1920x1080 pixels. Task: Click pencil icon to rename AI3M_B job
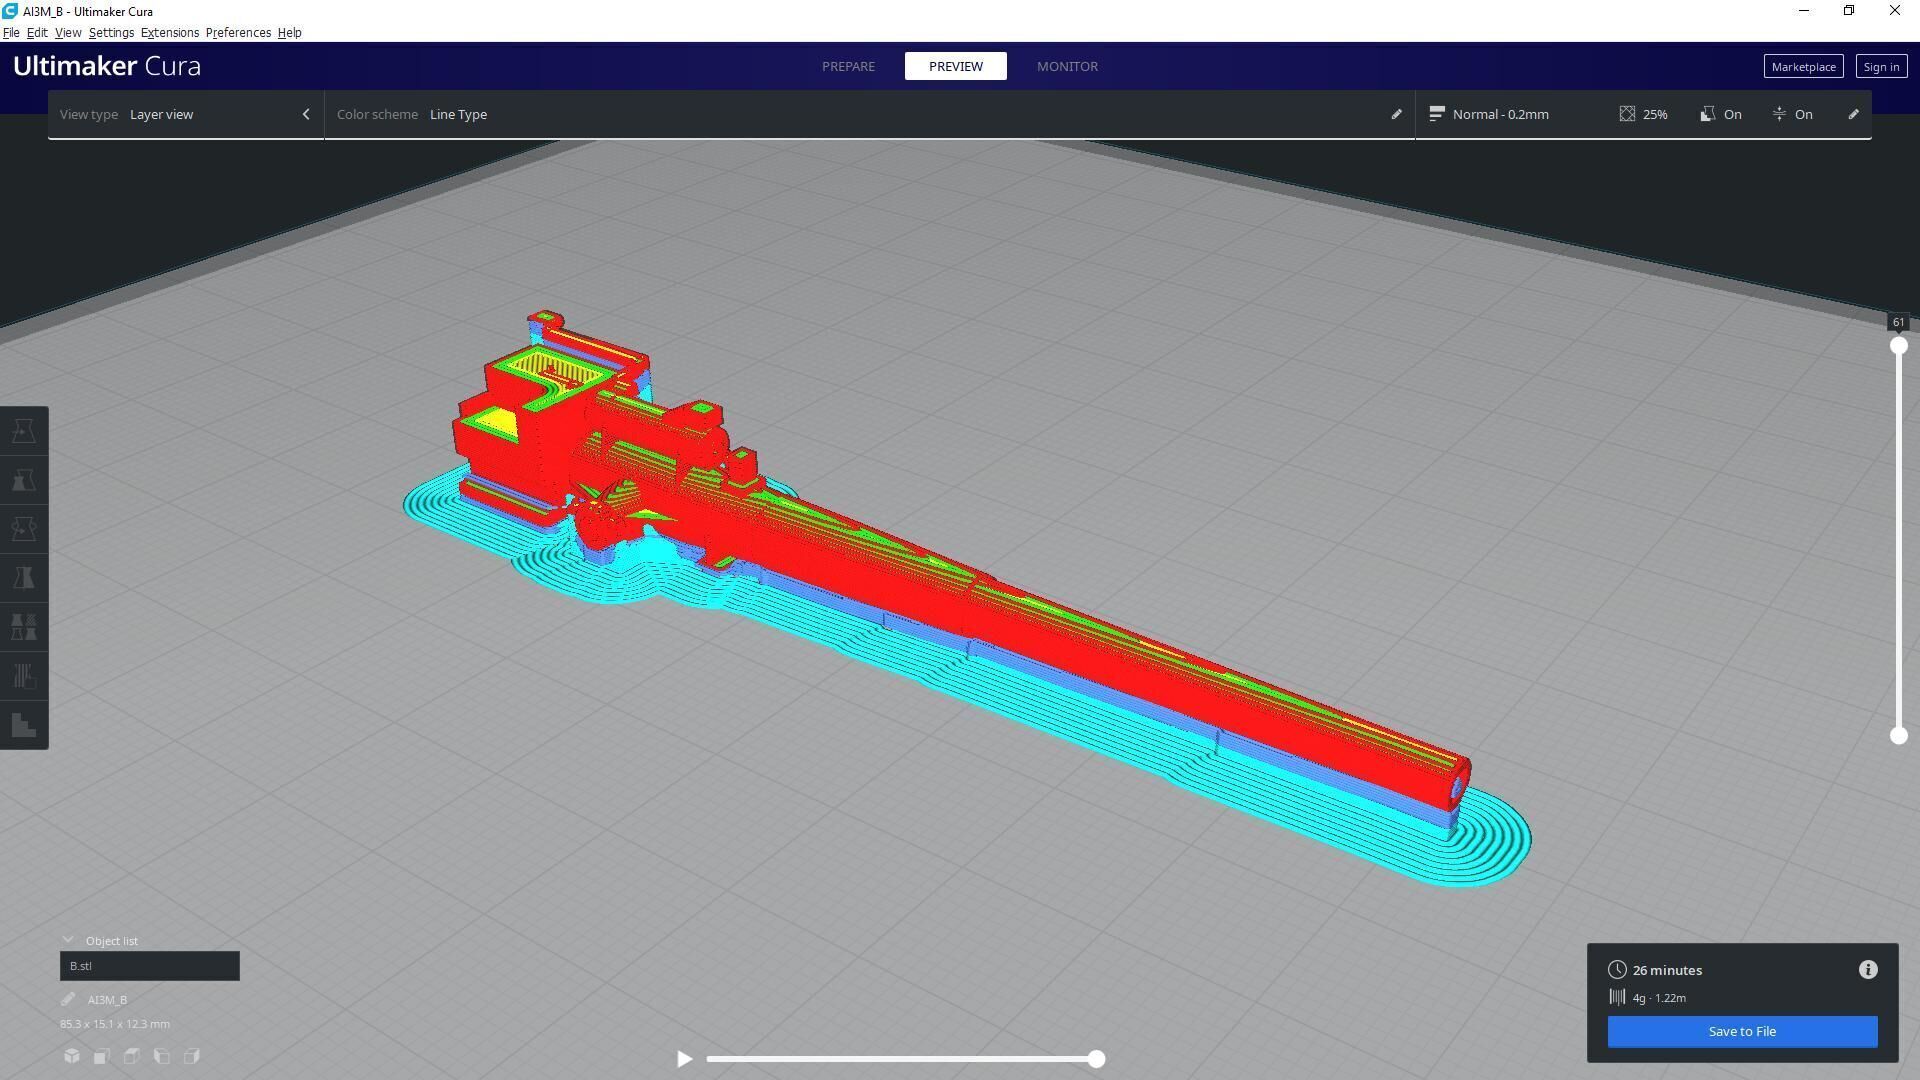click(x=68, y=999)
